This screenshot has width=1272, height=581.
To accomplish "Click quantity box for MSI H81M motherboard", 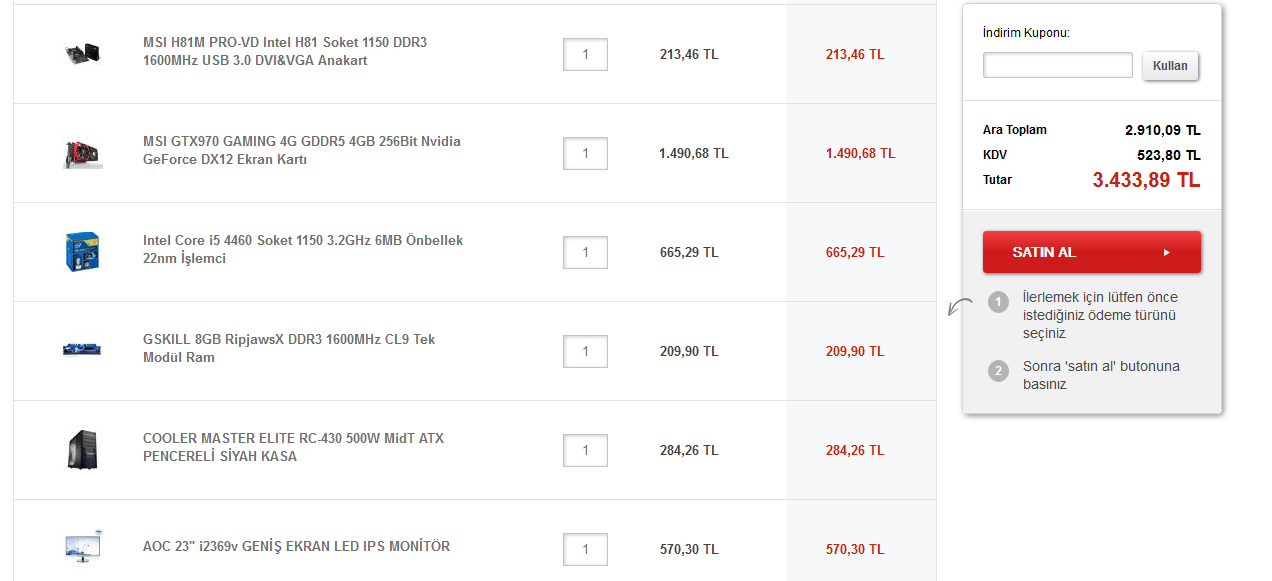I will (585, 54).
